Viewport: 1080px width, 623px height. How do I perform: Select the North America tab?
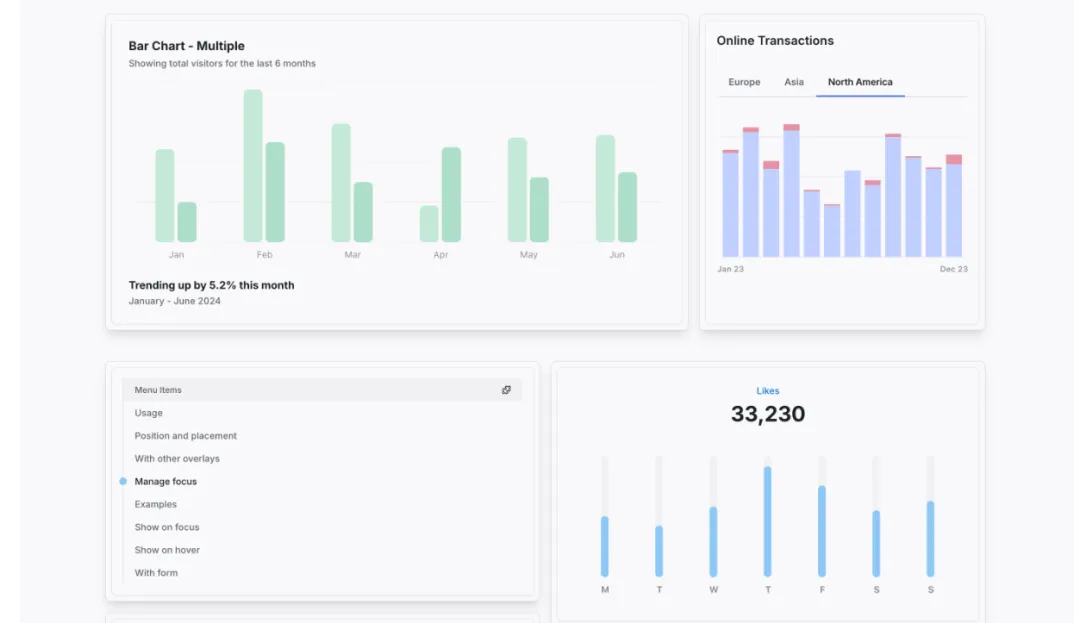860,82
